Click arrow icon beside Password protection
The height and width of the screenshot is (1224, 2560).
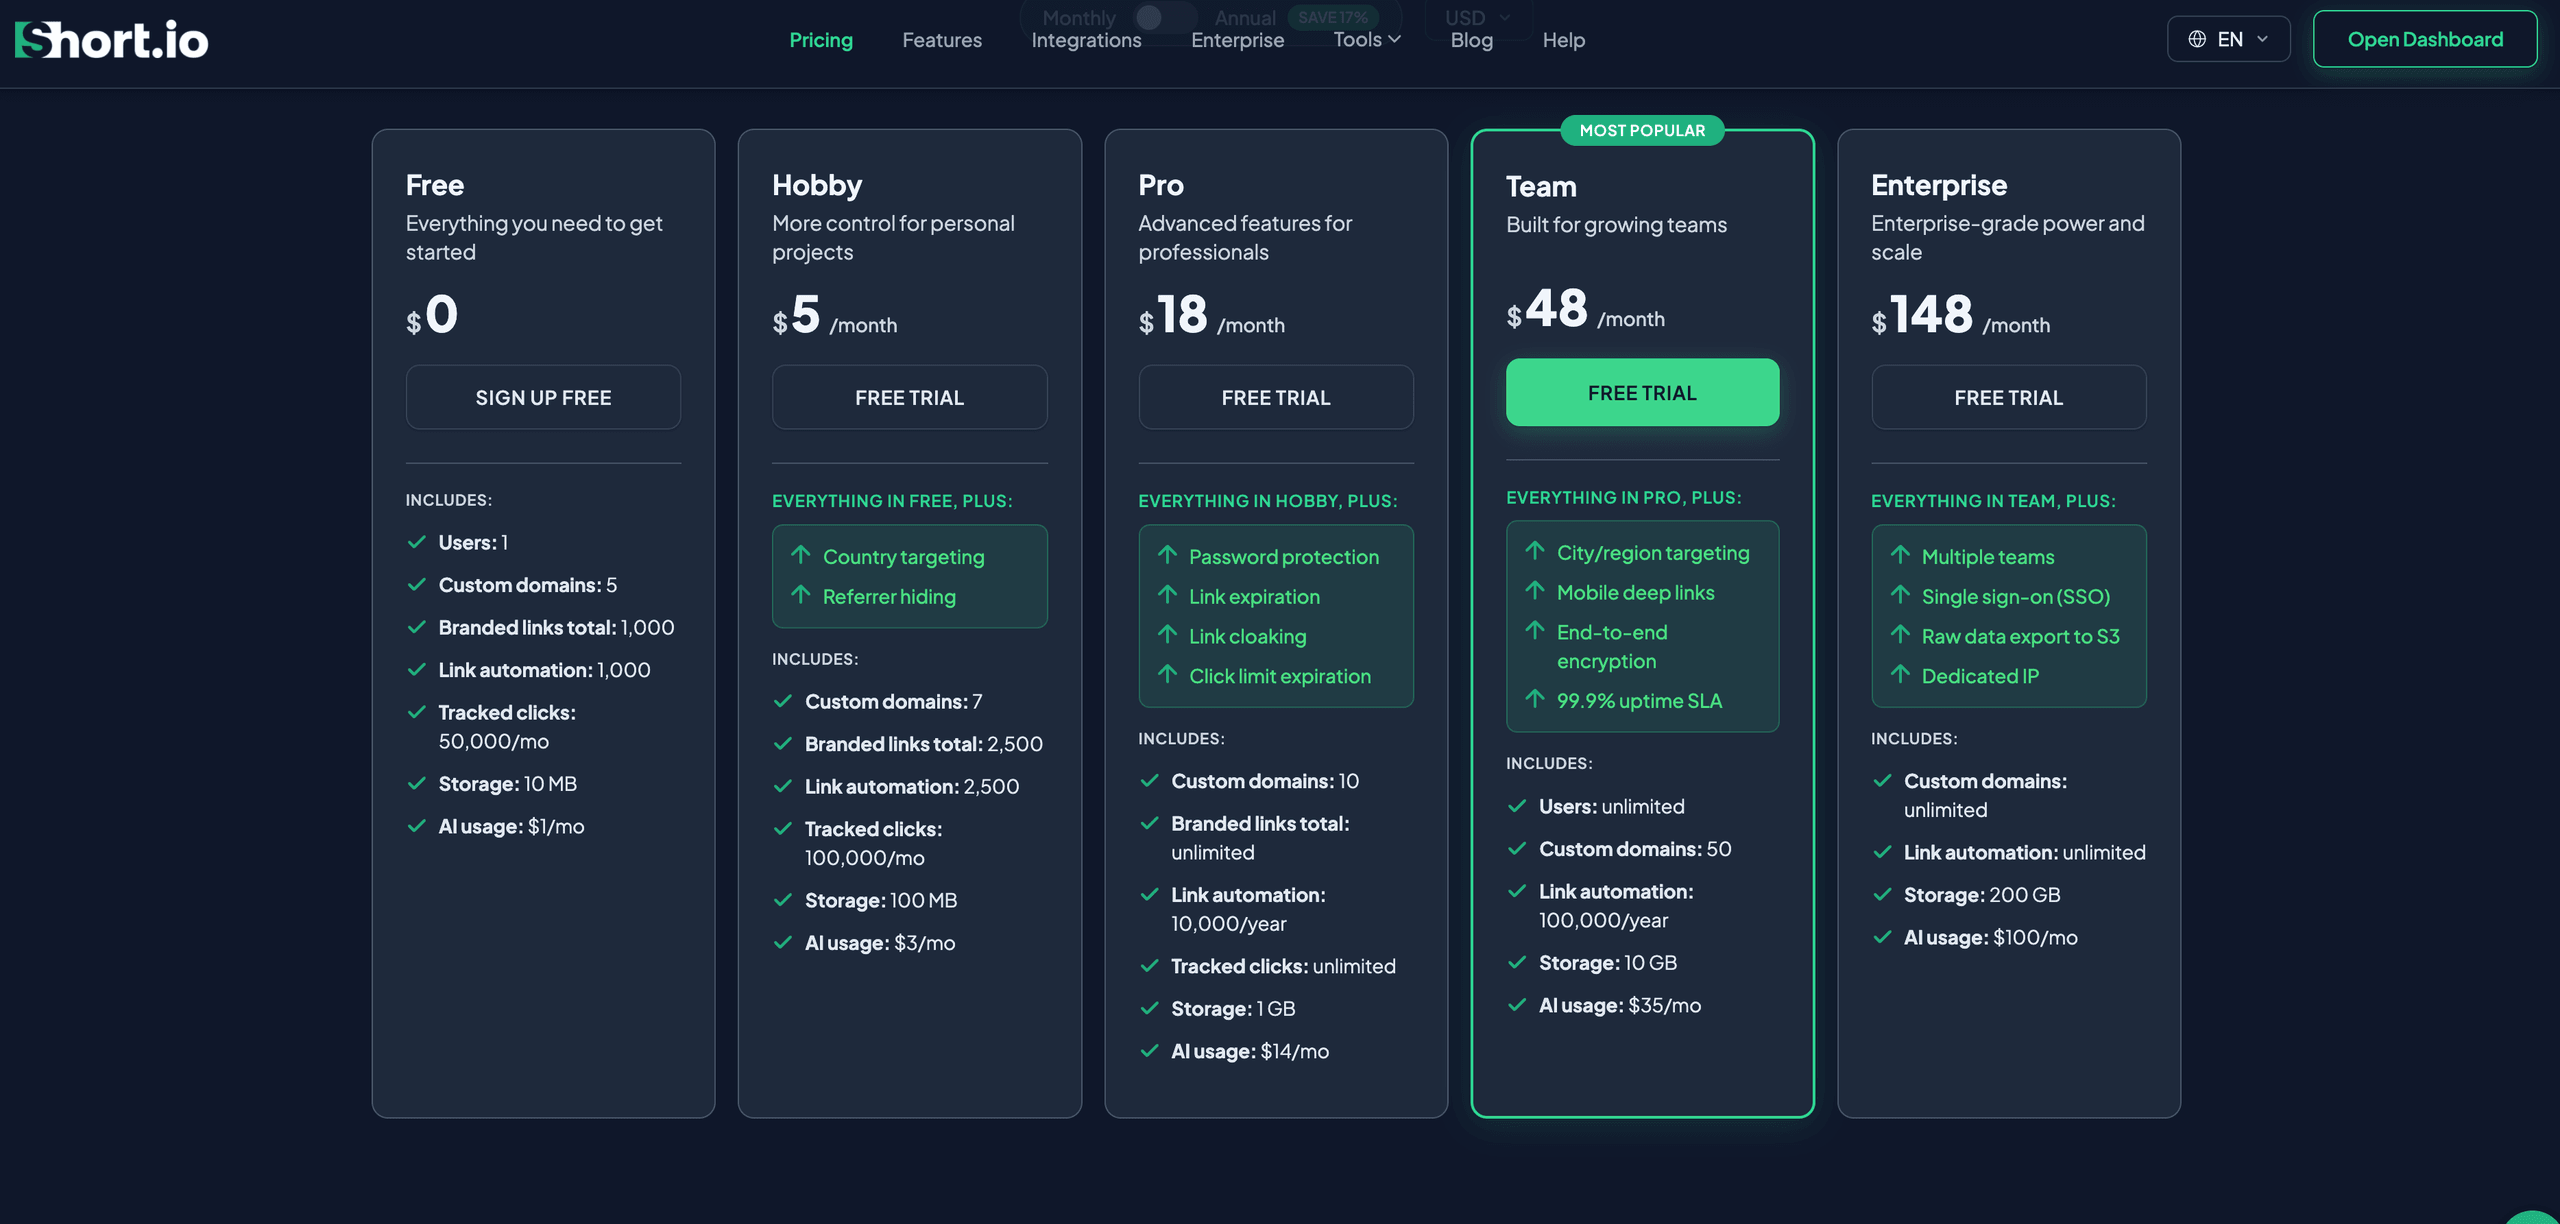pyautogui.click(x=1167, y=555)
